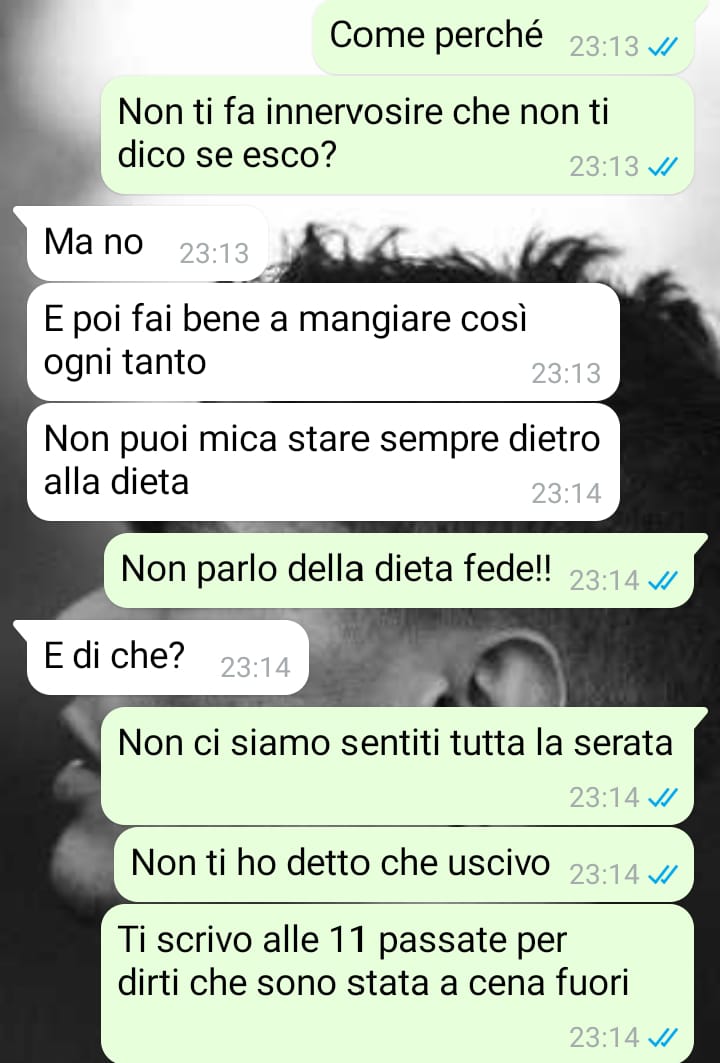This screenshot has height=1063, width=720.
Task: Select 'E poi fai bene a mangiare' bubble
Action: click(323, 342)
